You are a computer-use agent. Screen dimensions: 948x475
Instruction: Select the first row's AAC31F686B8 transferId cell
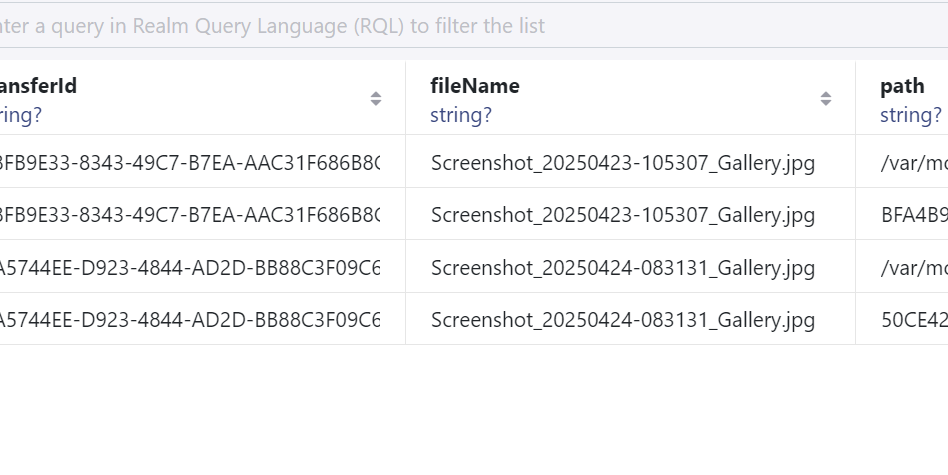[x=190, y=163]
